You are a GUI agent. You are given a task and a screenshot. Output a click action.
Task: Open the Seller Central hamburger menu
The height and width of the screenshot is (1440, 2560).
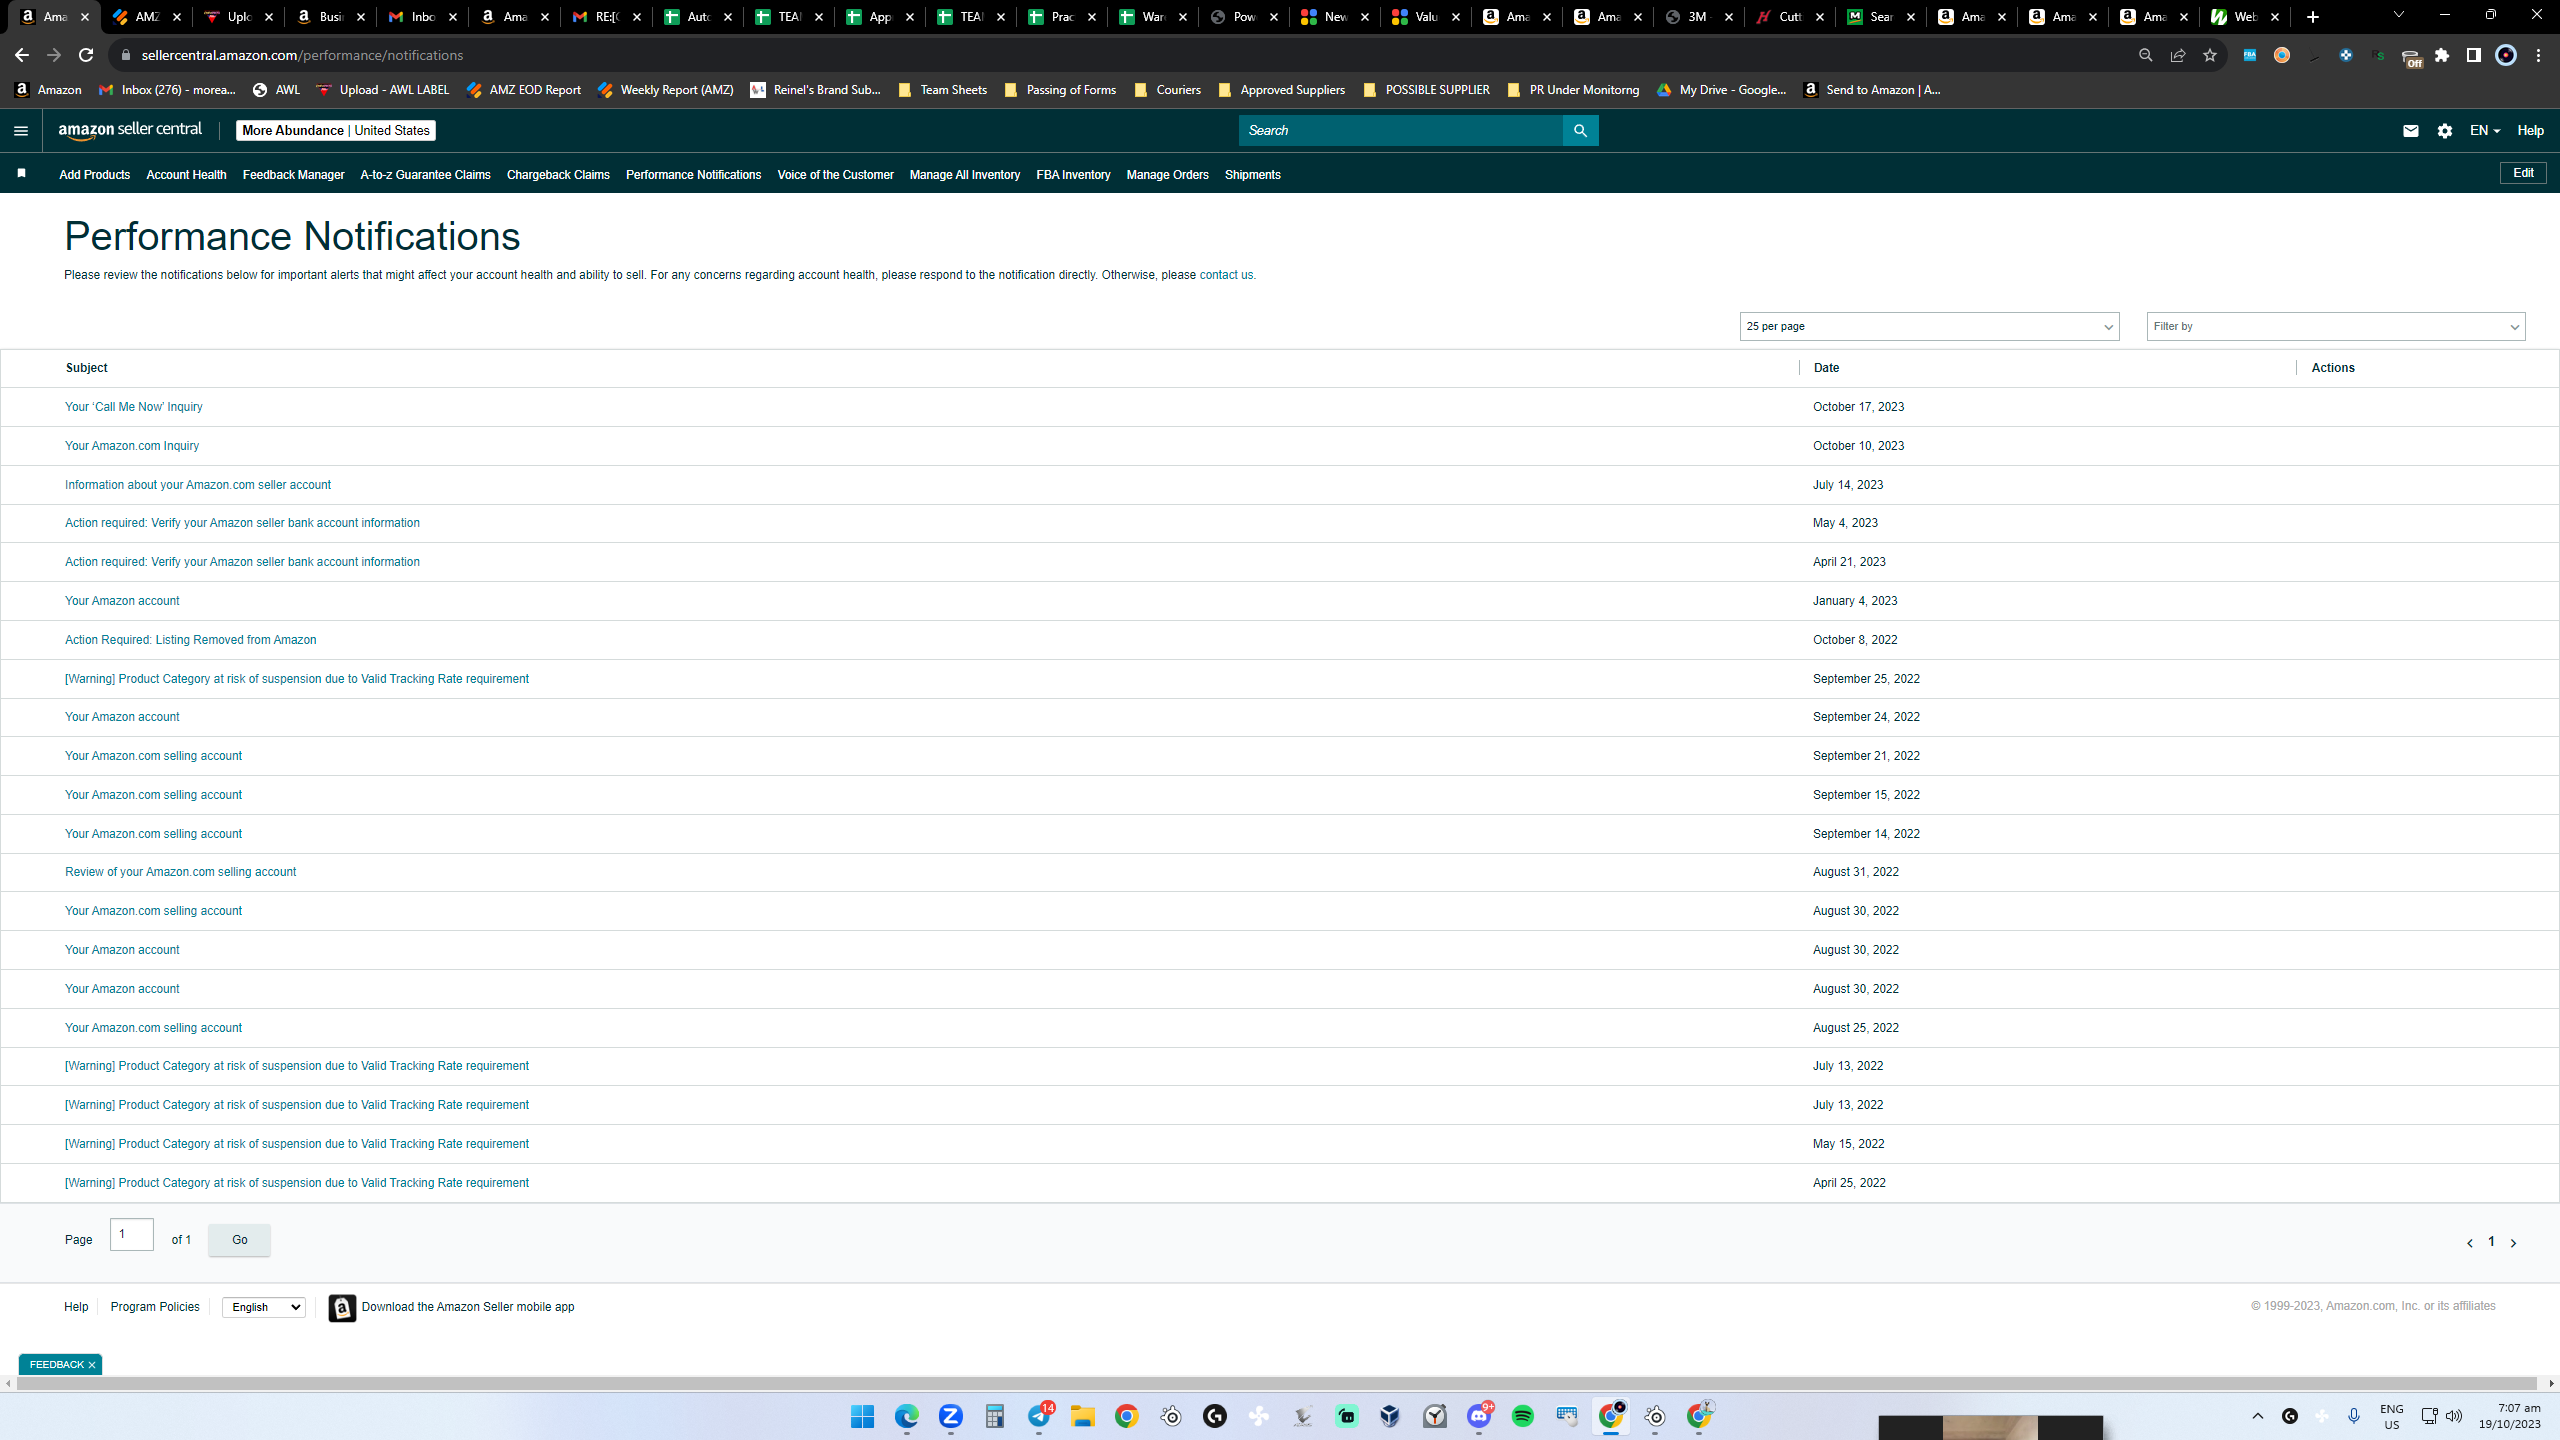(21, 131)
